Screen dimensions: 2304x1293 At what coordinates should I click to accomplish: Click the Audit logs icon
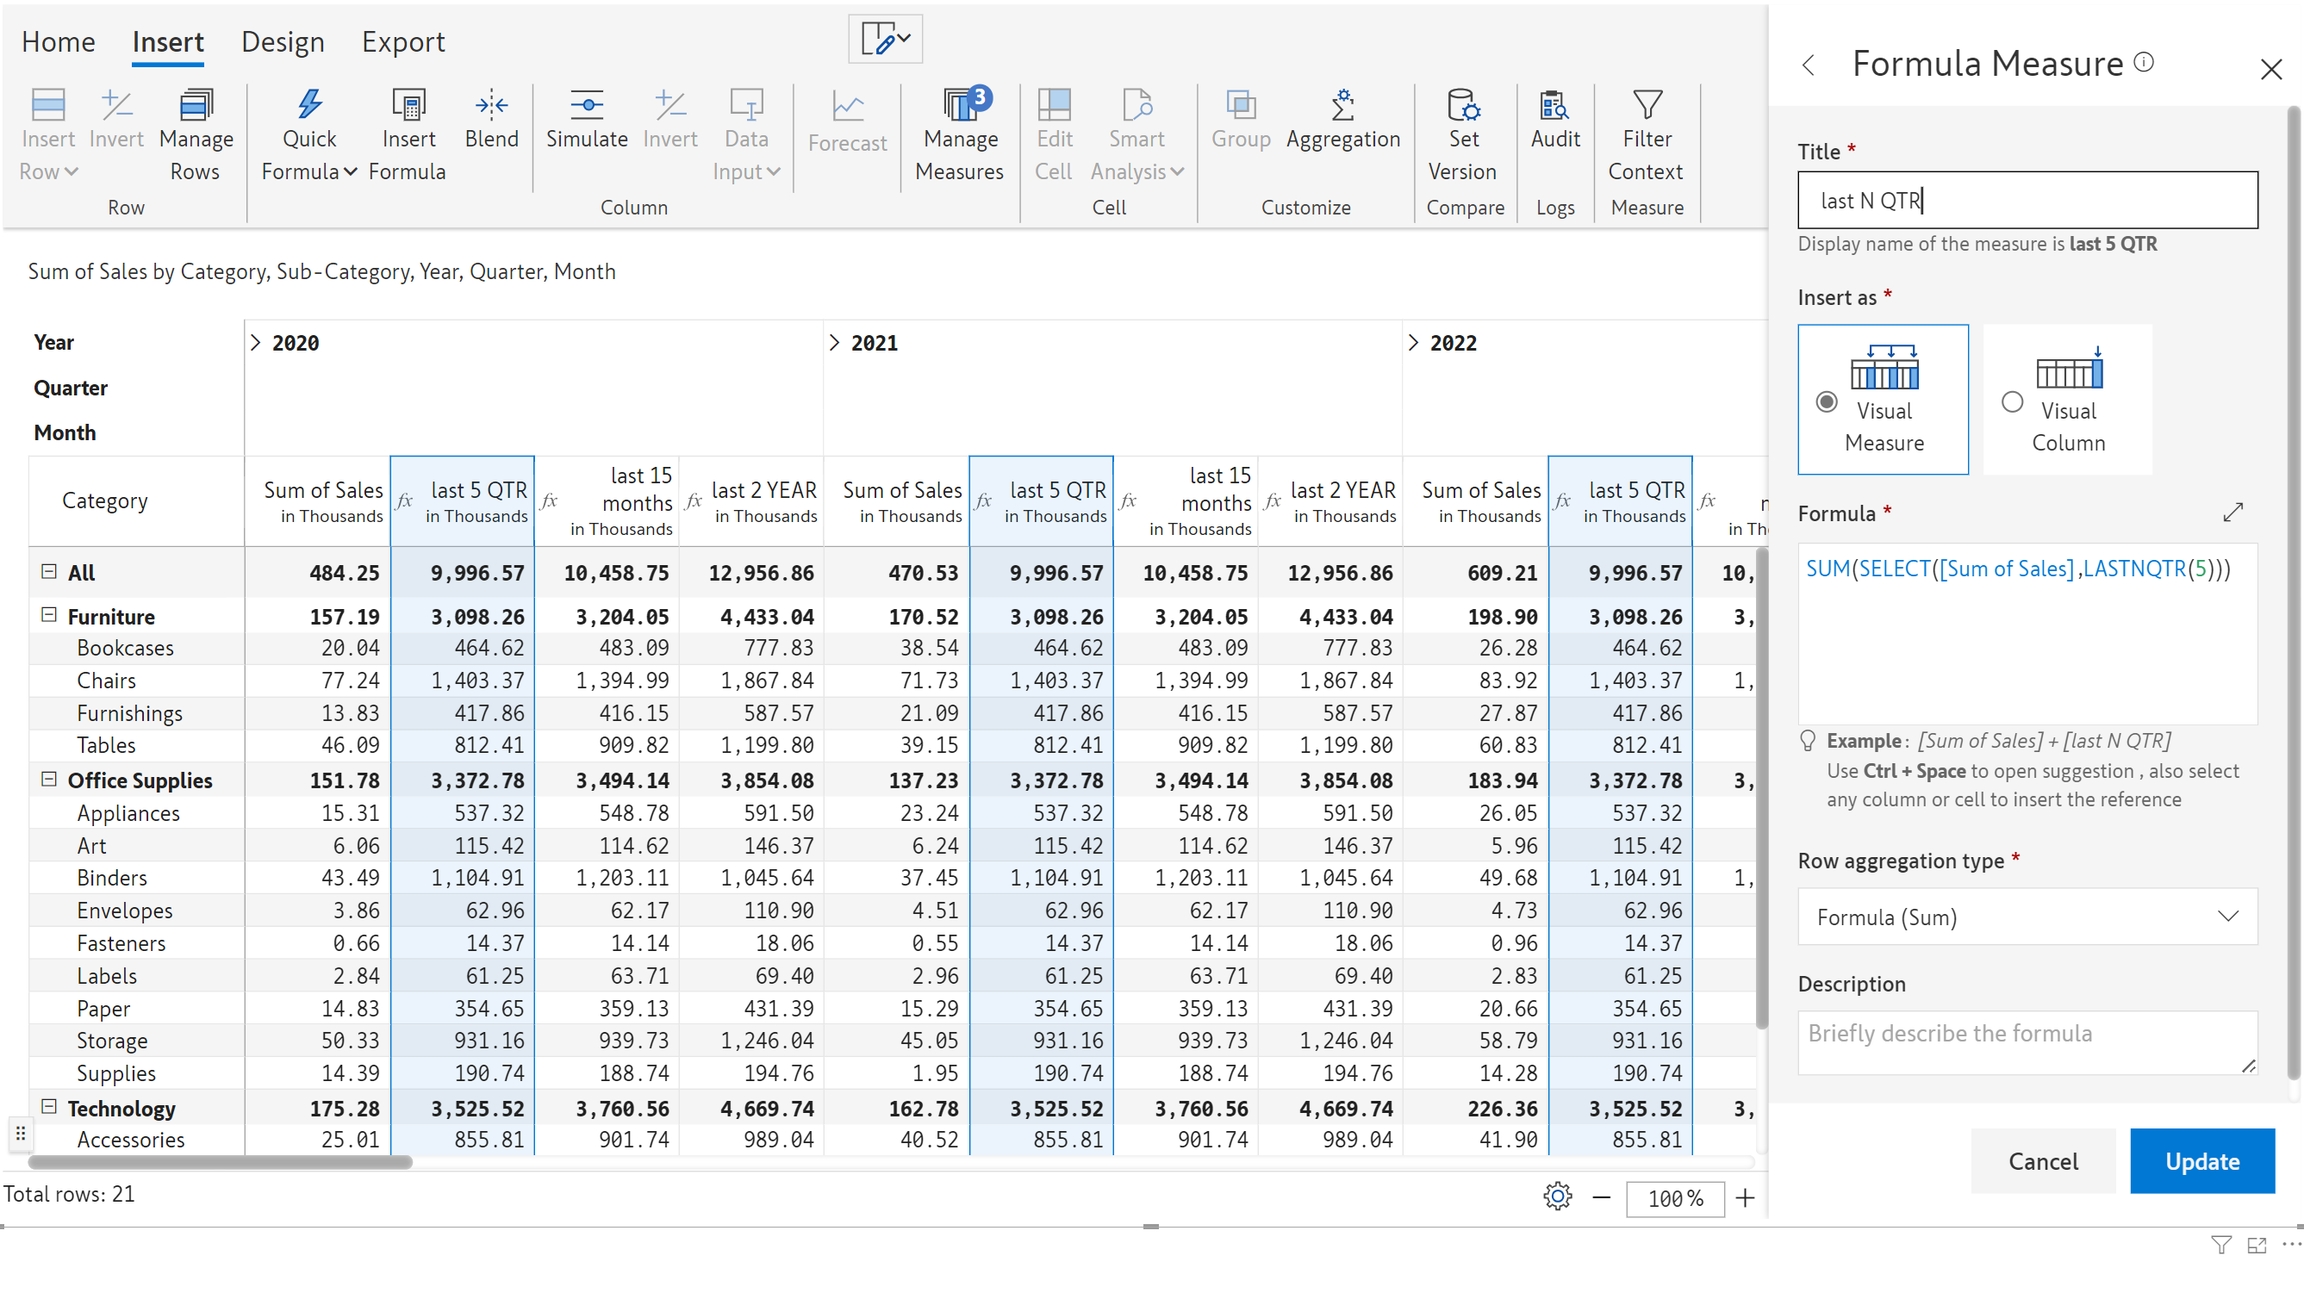coord(1554,106)
